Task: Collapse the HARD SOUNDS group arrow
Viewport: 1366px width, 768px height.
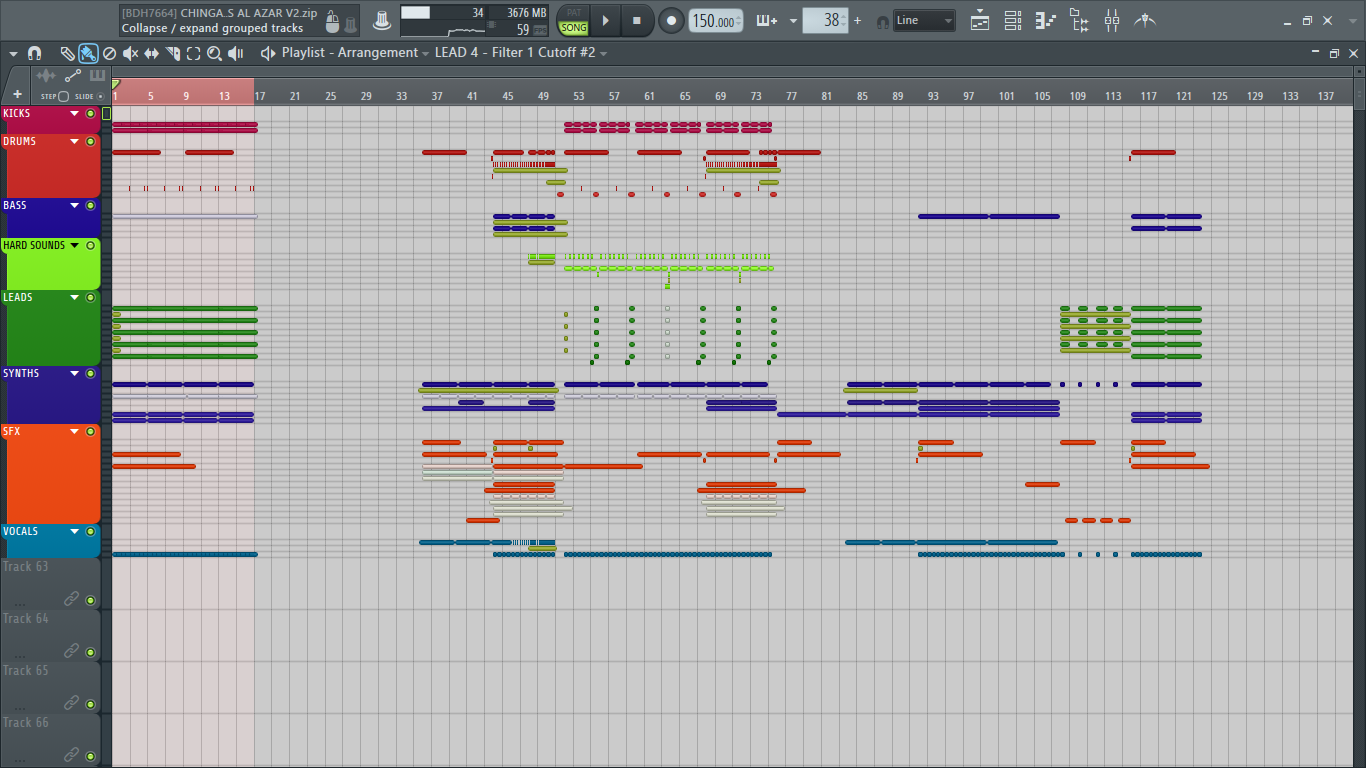Action: (x=74, y=246)
